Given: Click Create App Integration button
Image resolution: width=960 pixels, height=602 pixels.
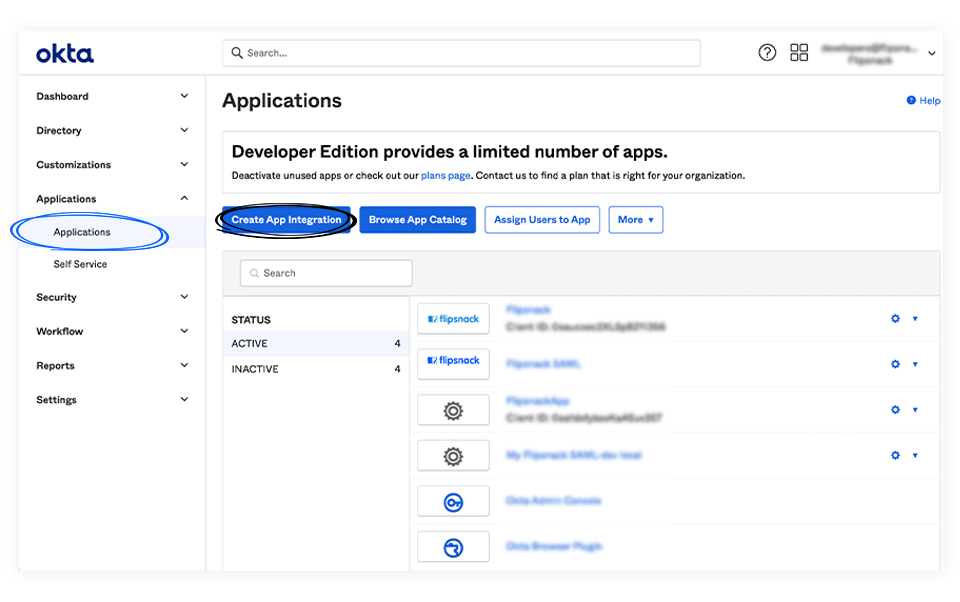Looking at the screenshot, I should [286, 220].
